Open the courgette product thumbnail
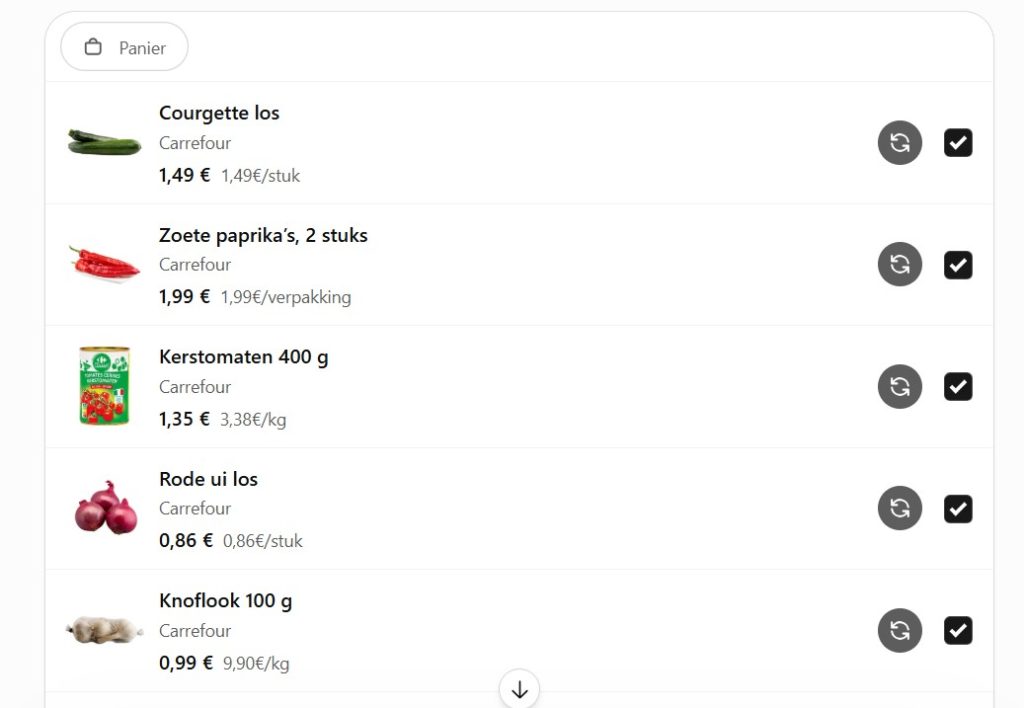 104,142
